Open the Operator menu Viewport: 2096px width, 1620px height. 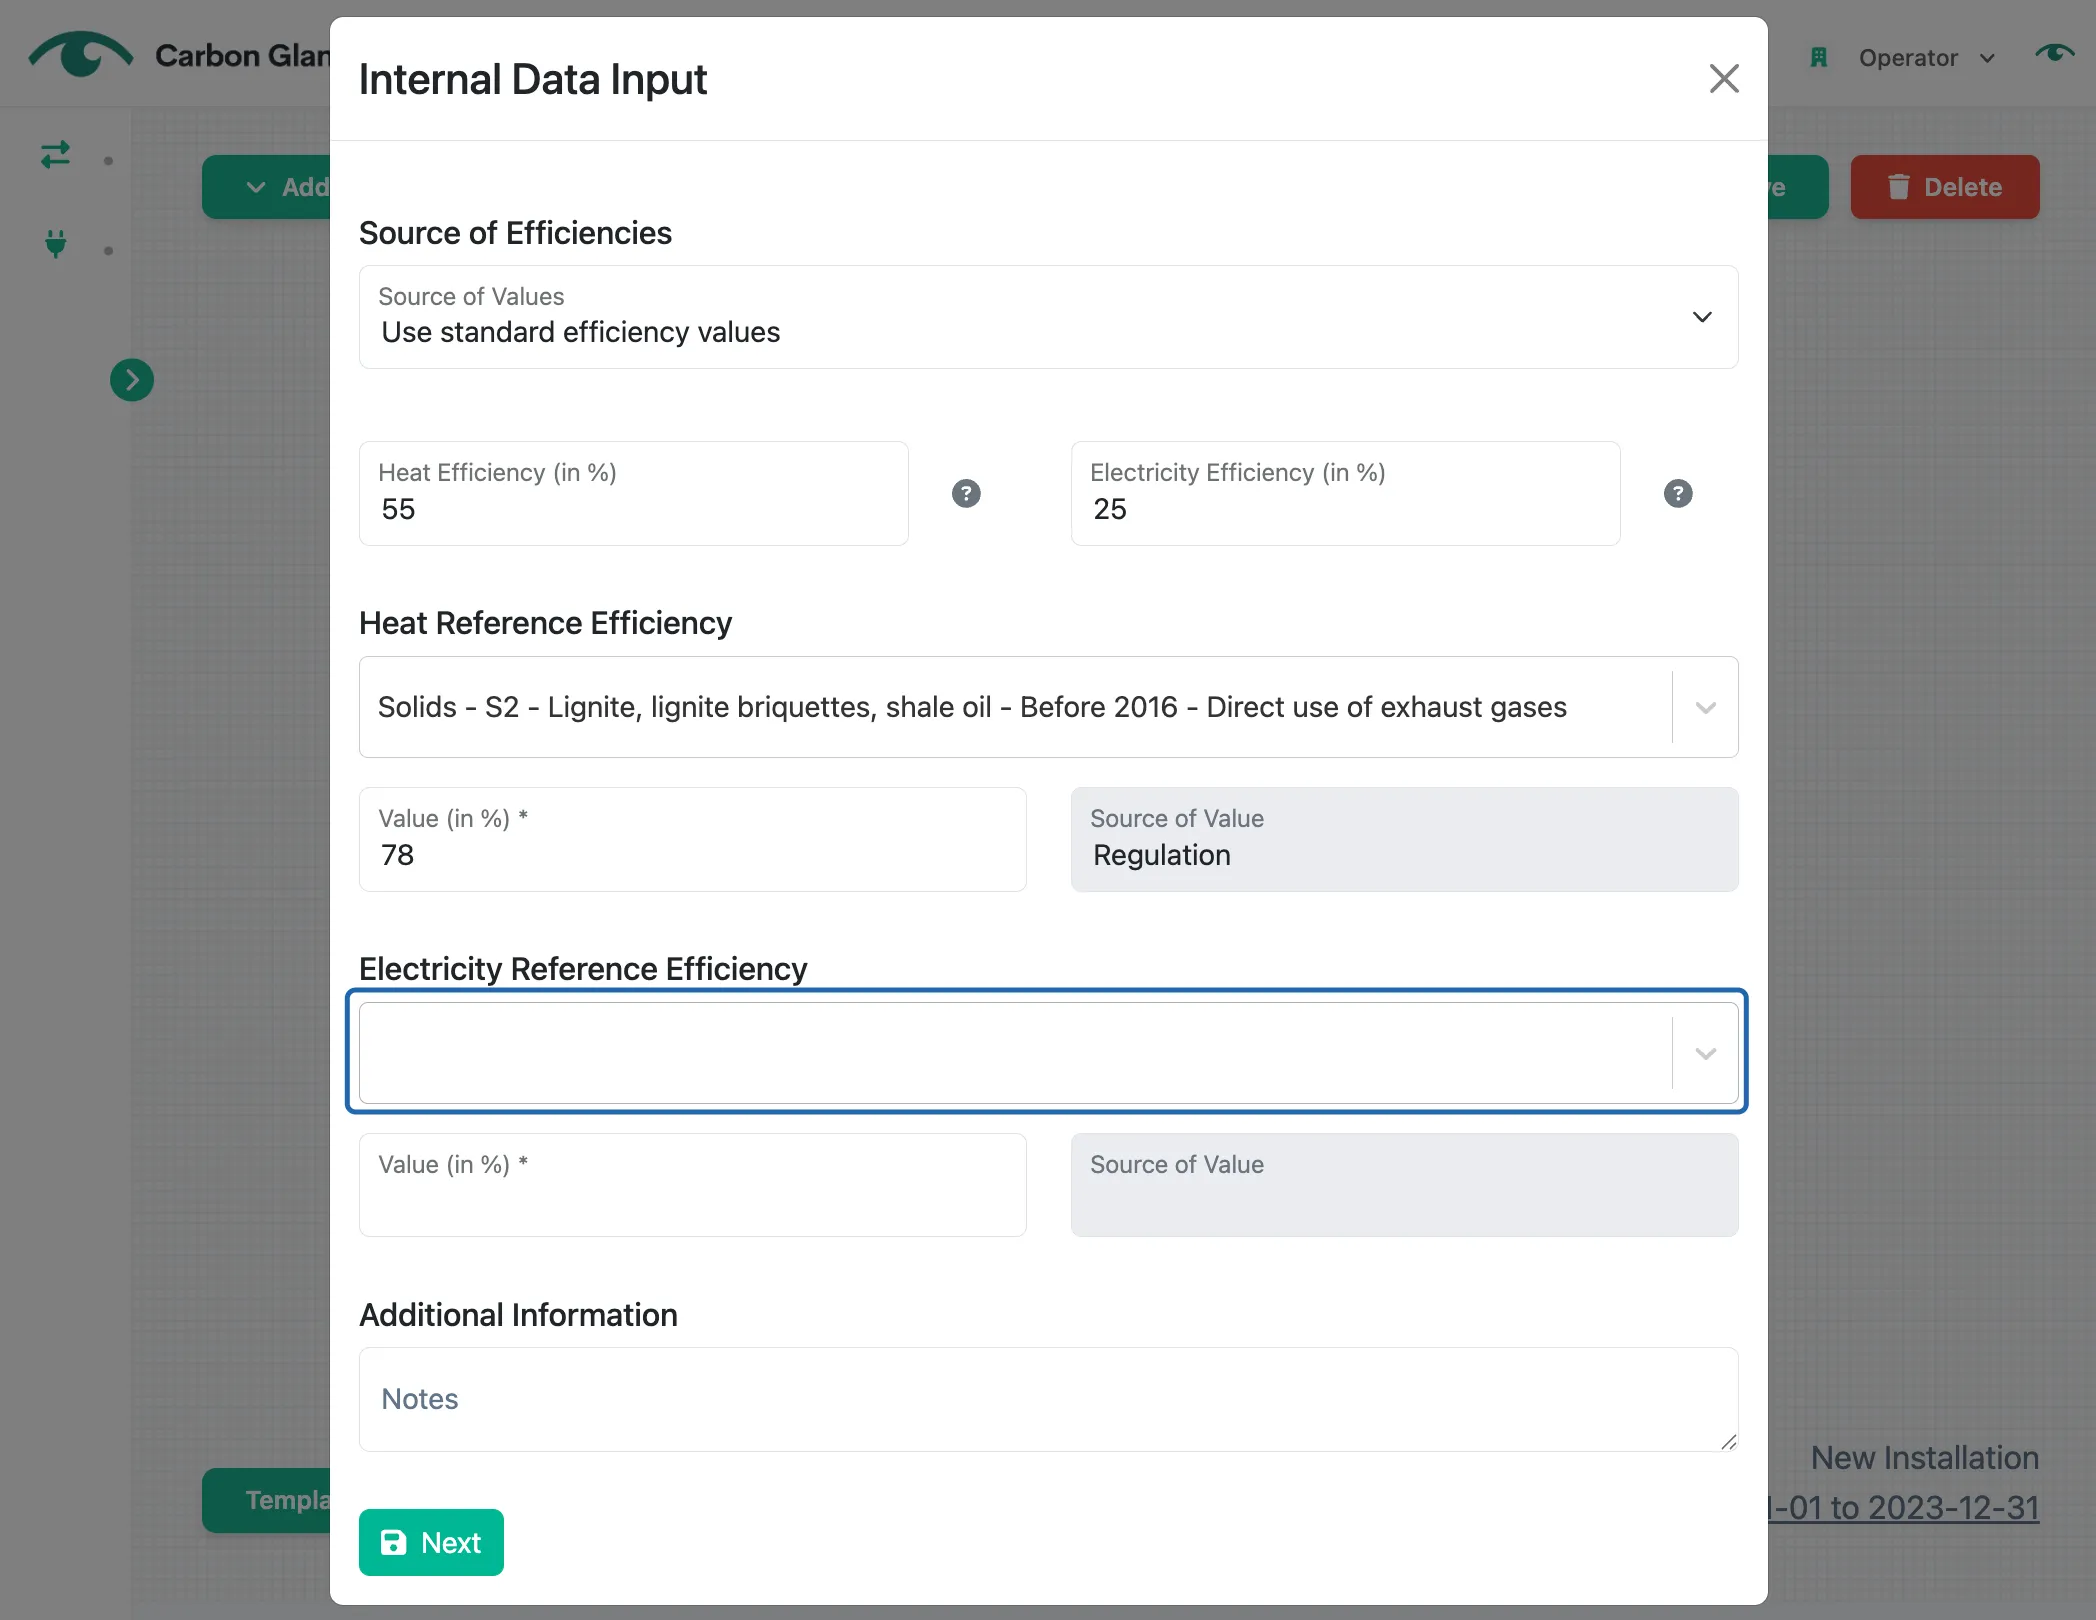click(x=1926, y=58)
